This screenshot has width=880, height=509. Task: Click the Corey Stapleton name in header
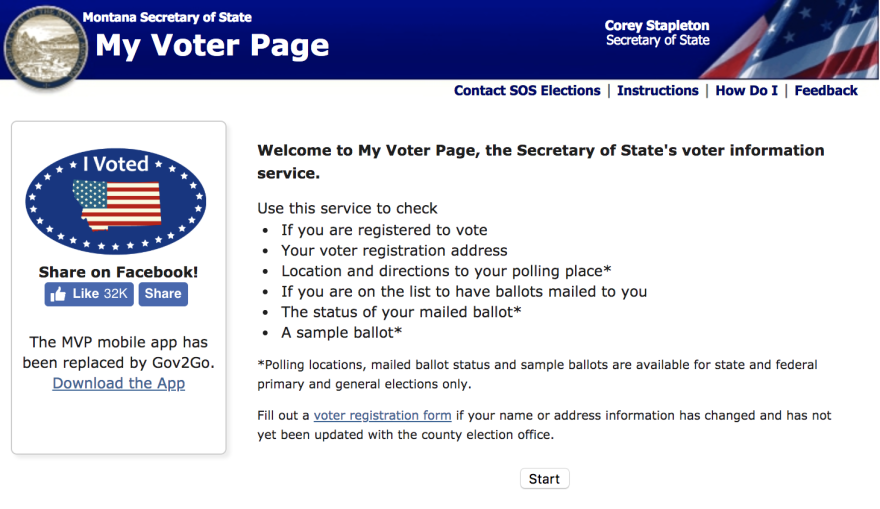[657, 26]
